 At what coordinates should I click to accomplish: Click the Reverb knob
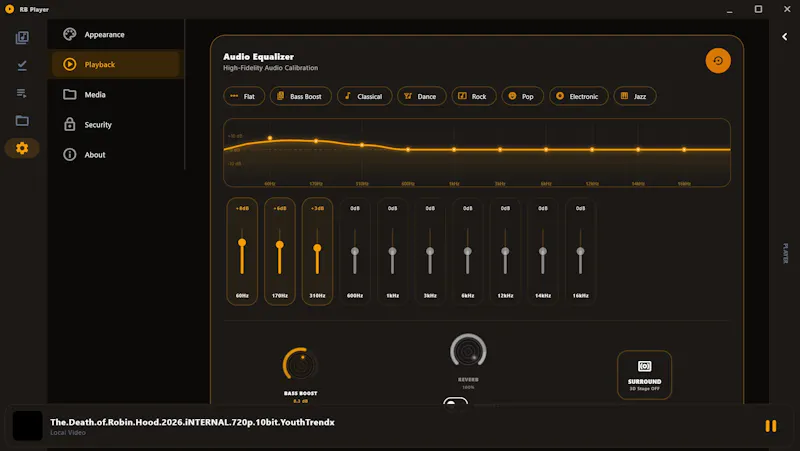468,350
